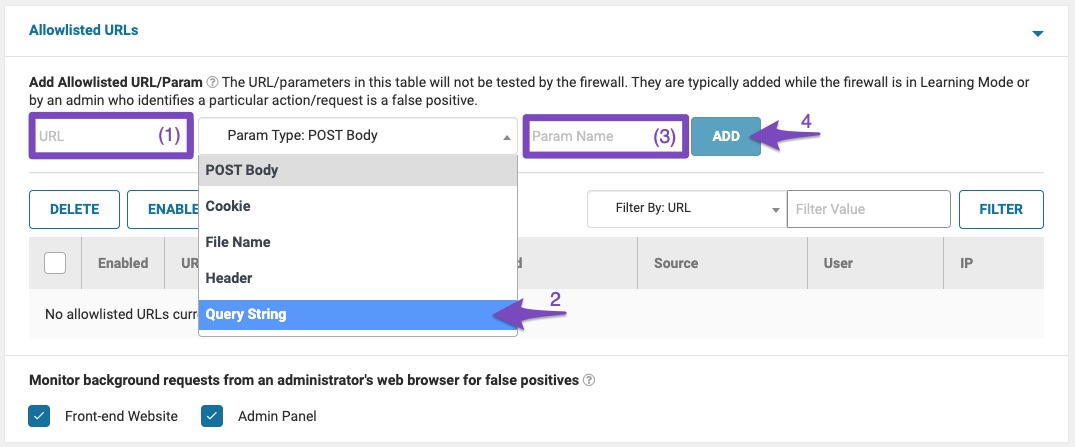Click the FILTER button
The height and width of the screenshot is (447, 1075).
[1001, 209]
